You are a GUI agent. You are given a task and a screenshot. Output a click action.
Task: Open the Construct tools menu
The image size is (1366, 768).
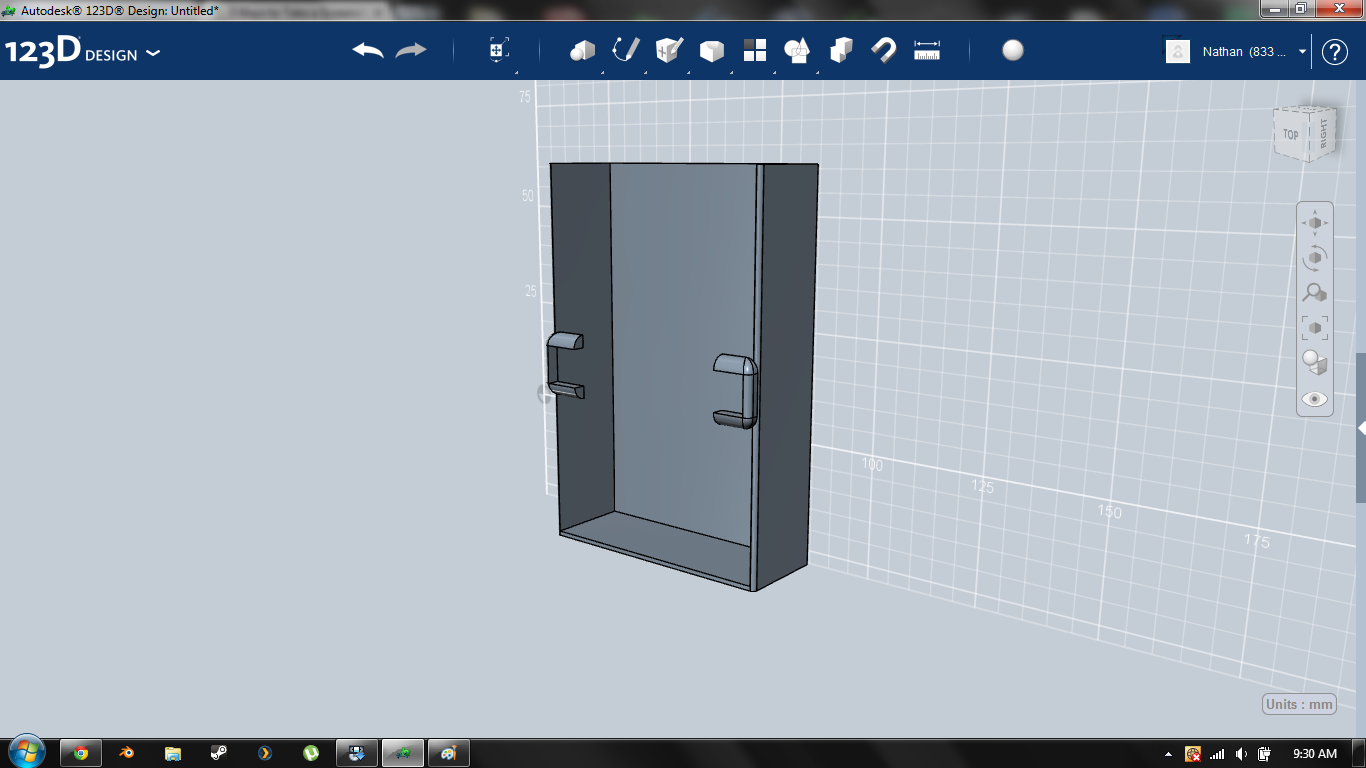tap(669, 51)
